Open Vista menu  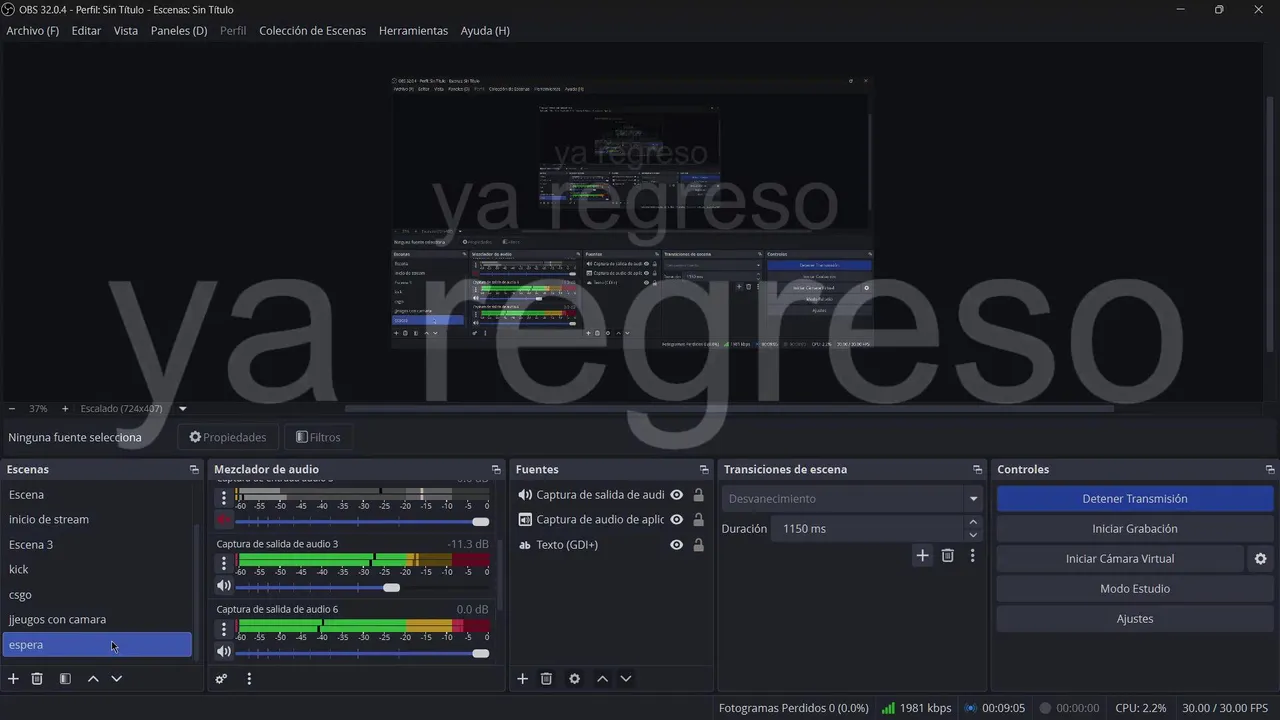126,31
